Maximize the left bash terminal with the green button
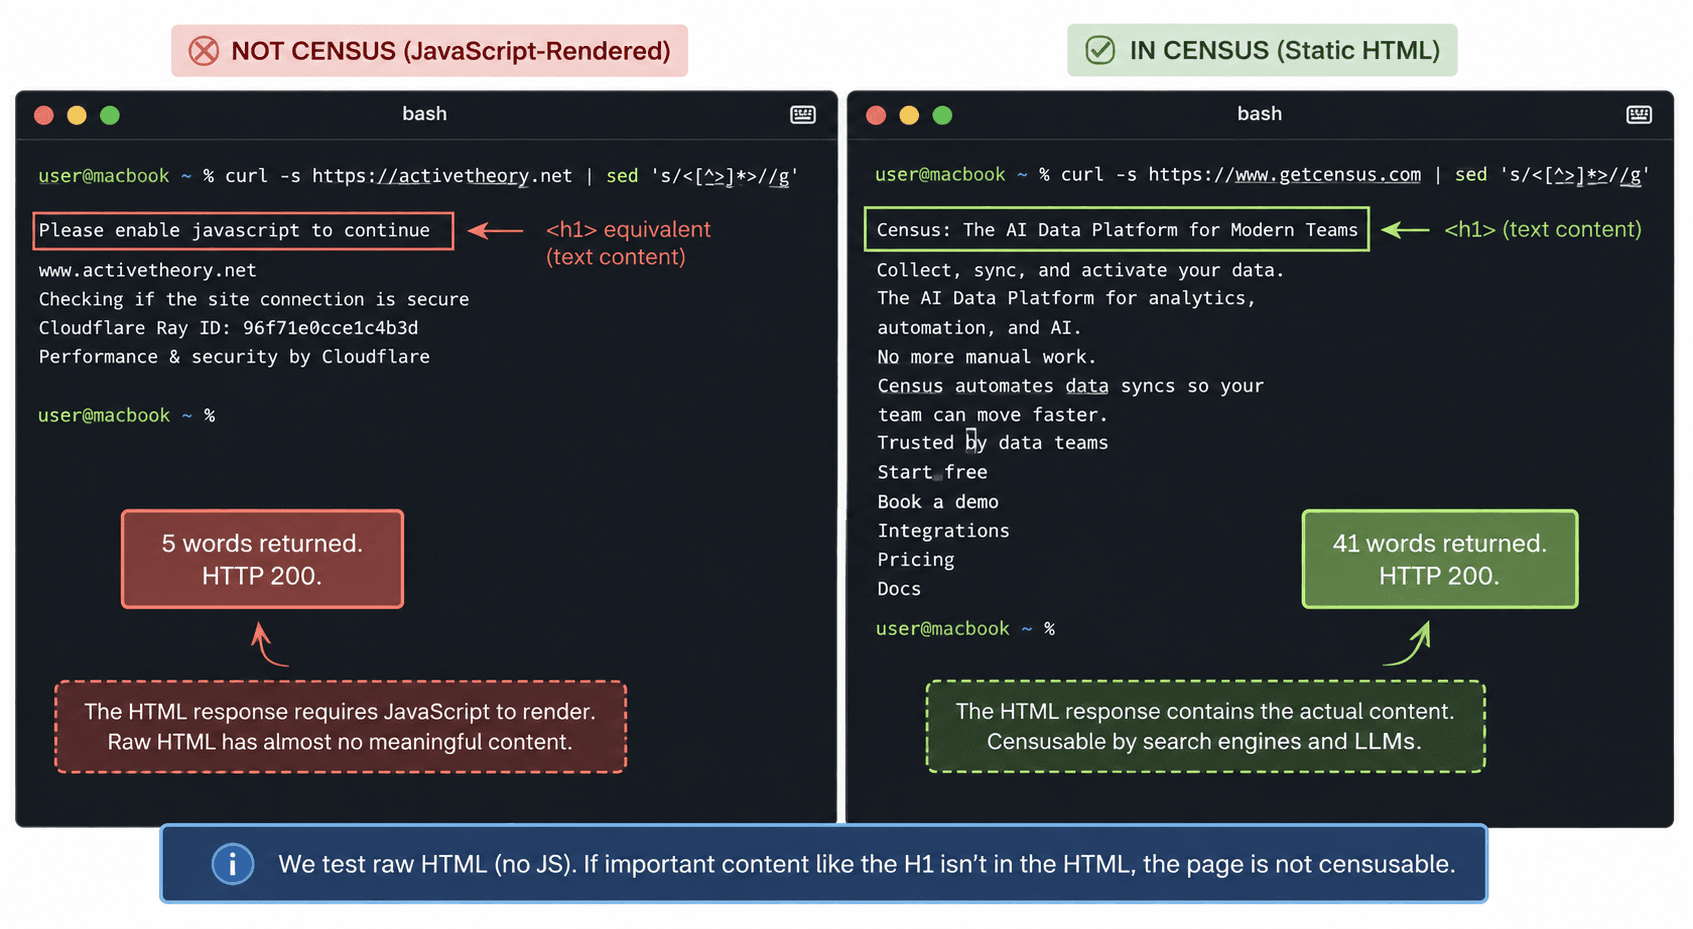The width and height of the screenshot is (1693, 929). coord(110,115)
